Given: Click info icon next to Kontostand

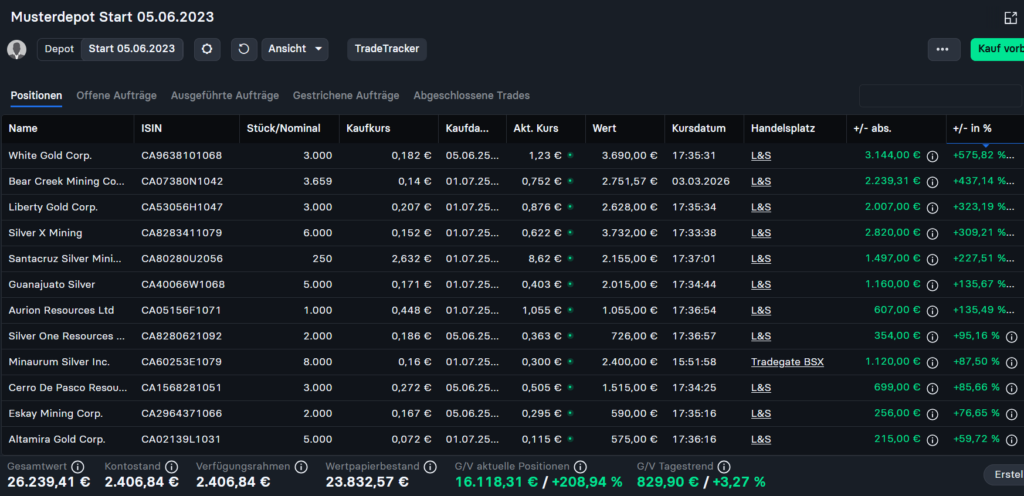Looking at the screenshot, I should [x=172, y=466].
